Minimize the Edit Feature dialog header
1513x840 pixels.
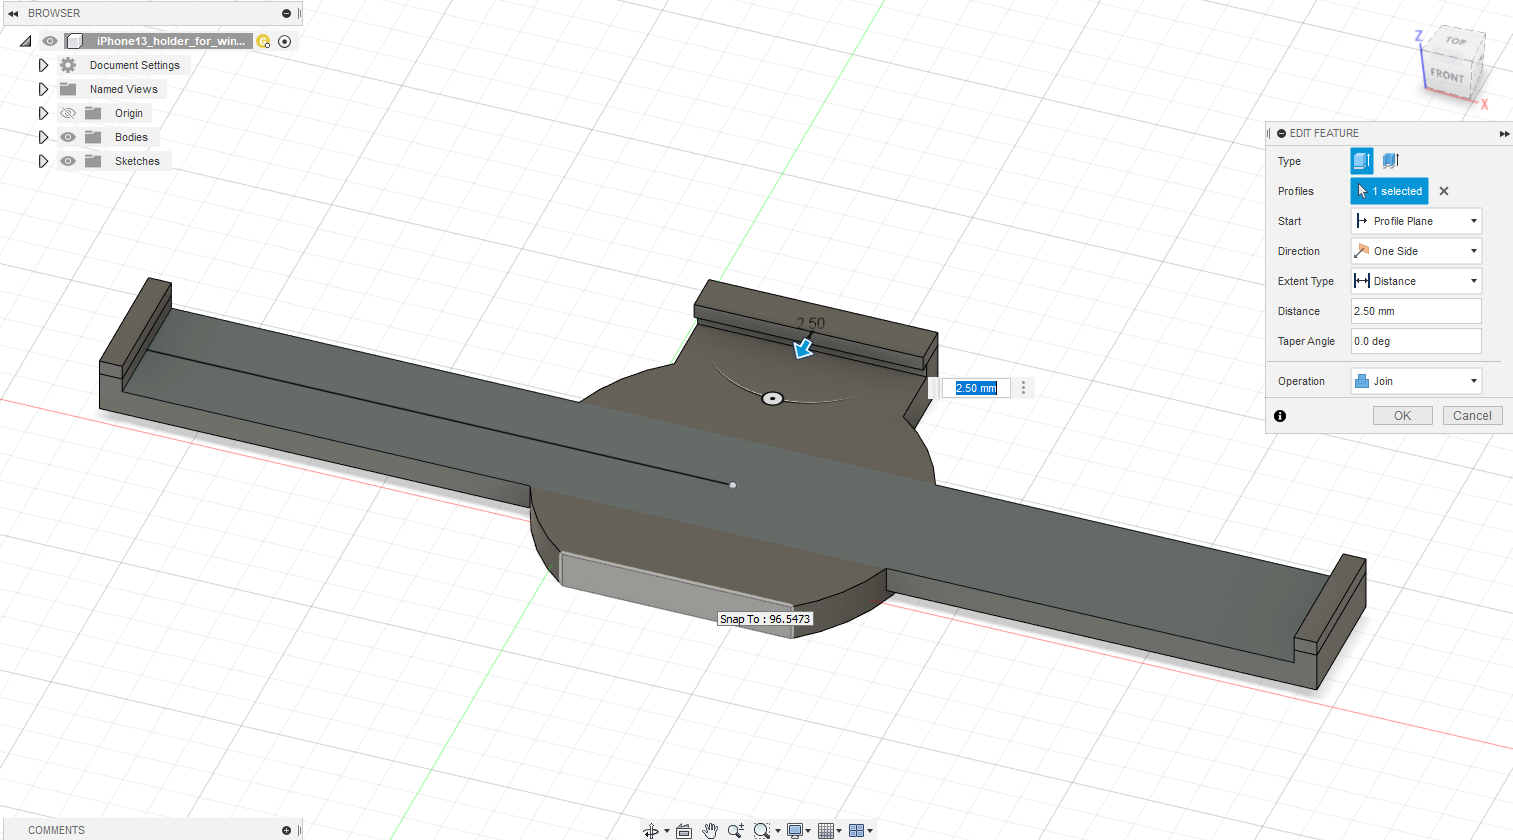pyautogui.click(x=1282, y=133)
